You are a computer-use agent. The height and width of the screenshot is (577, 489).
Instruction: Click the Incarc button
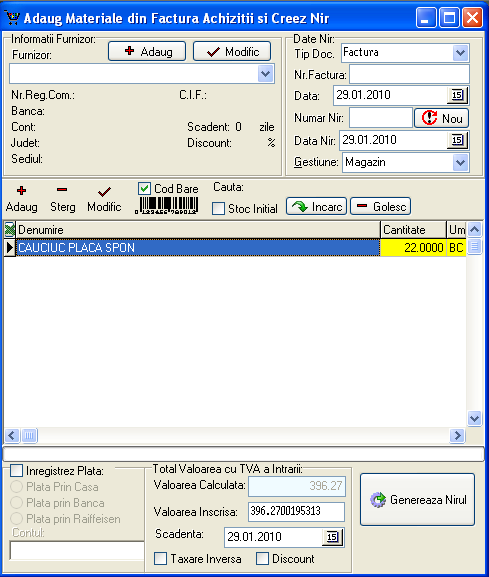pos(316,206)
